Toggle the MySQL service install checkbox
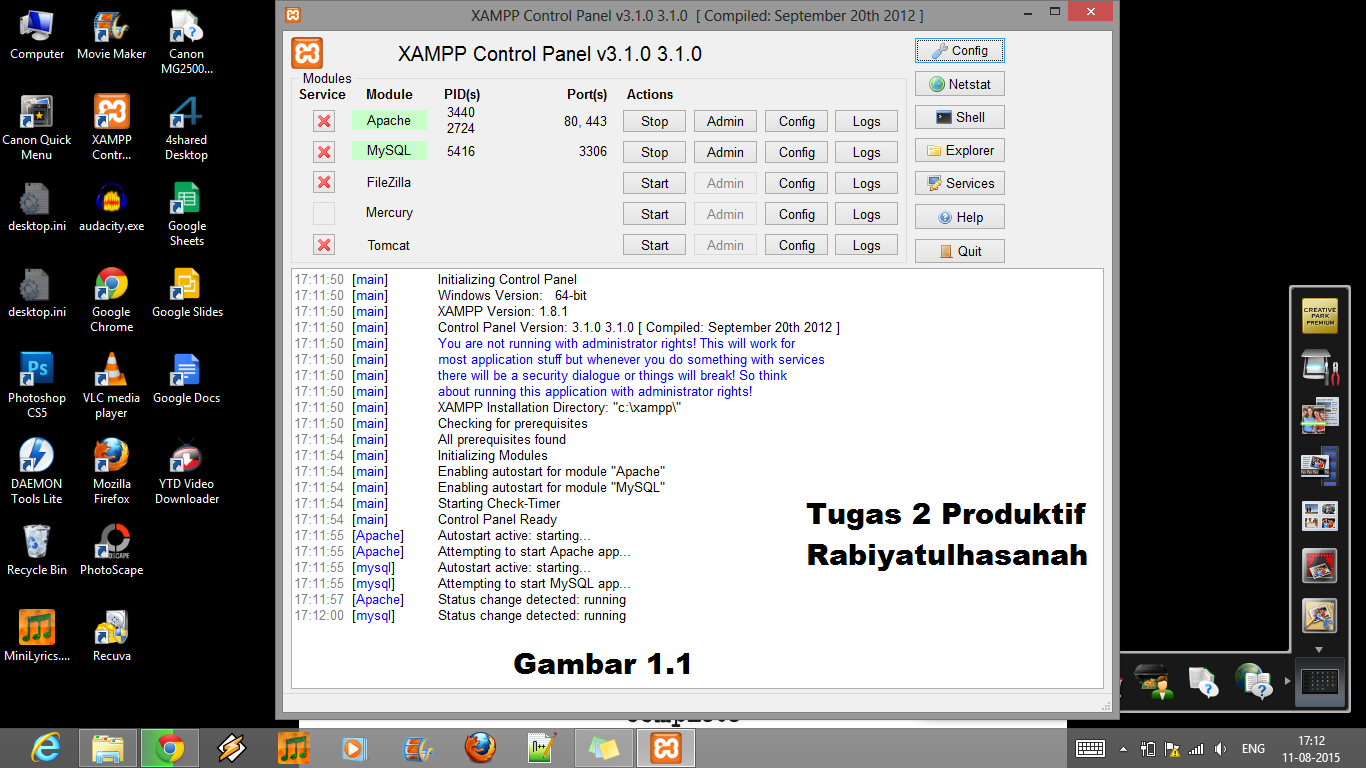Screen dimensions: 1366x768 coord(323,151)
